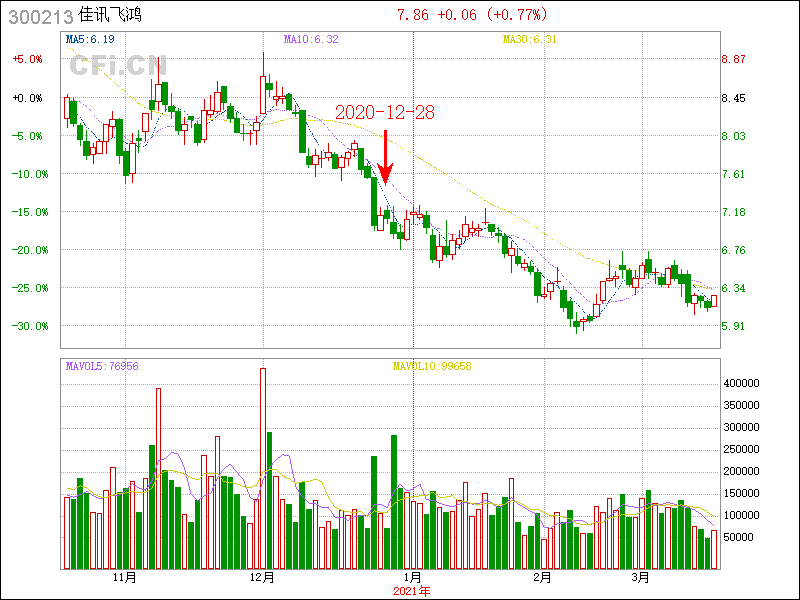The image size is (800, 600).
Task: Click the +5.0% percent axis label
Action: 28,59
